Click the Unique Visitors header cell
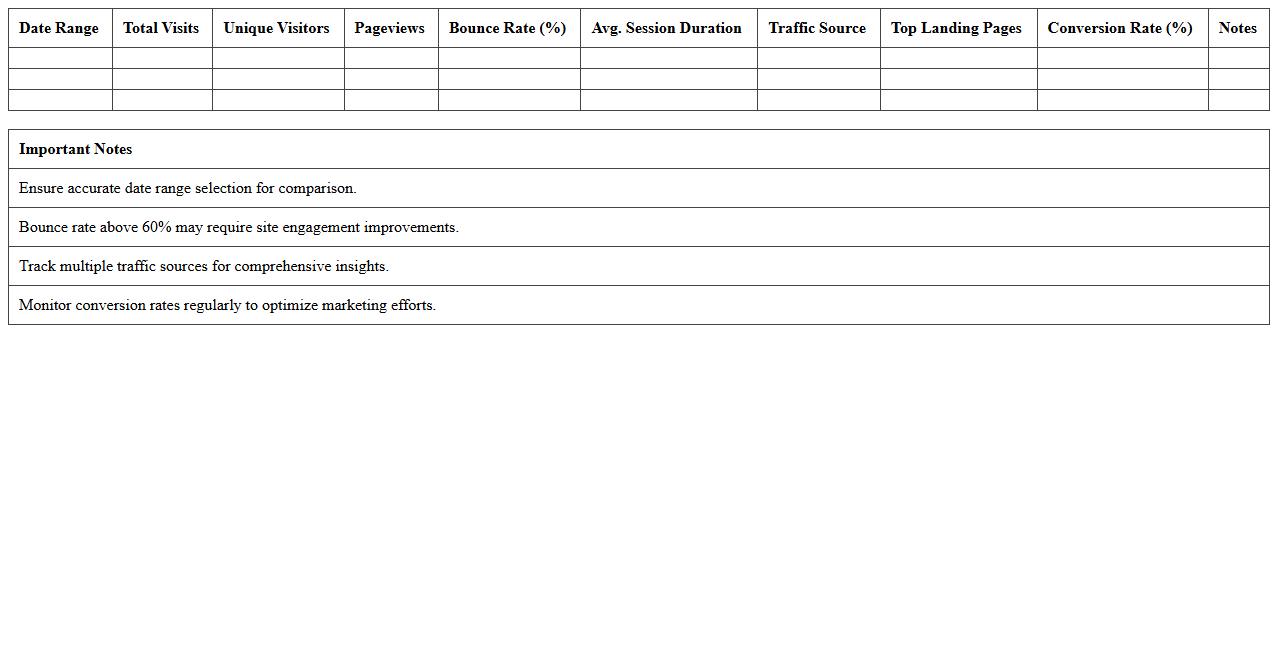Viewport: 1278px width, 650px height. 276,28
